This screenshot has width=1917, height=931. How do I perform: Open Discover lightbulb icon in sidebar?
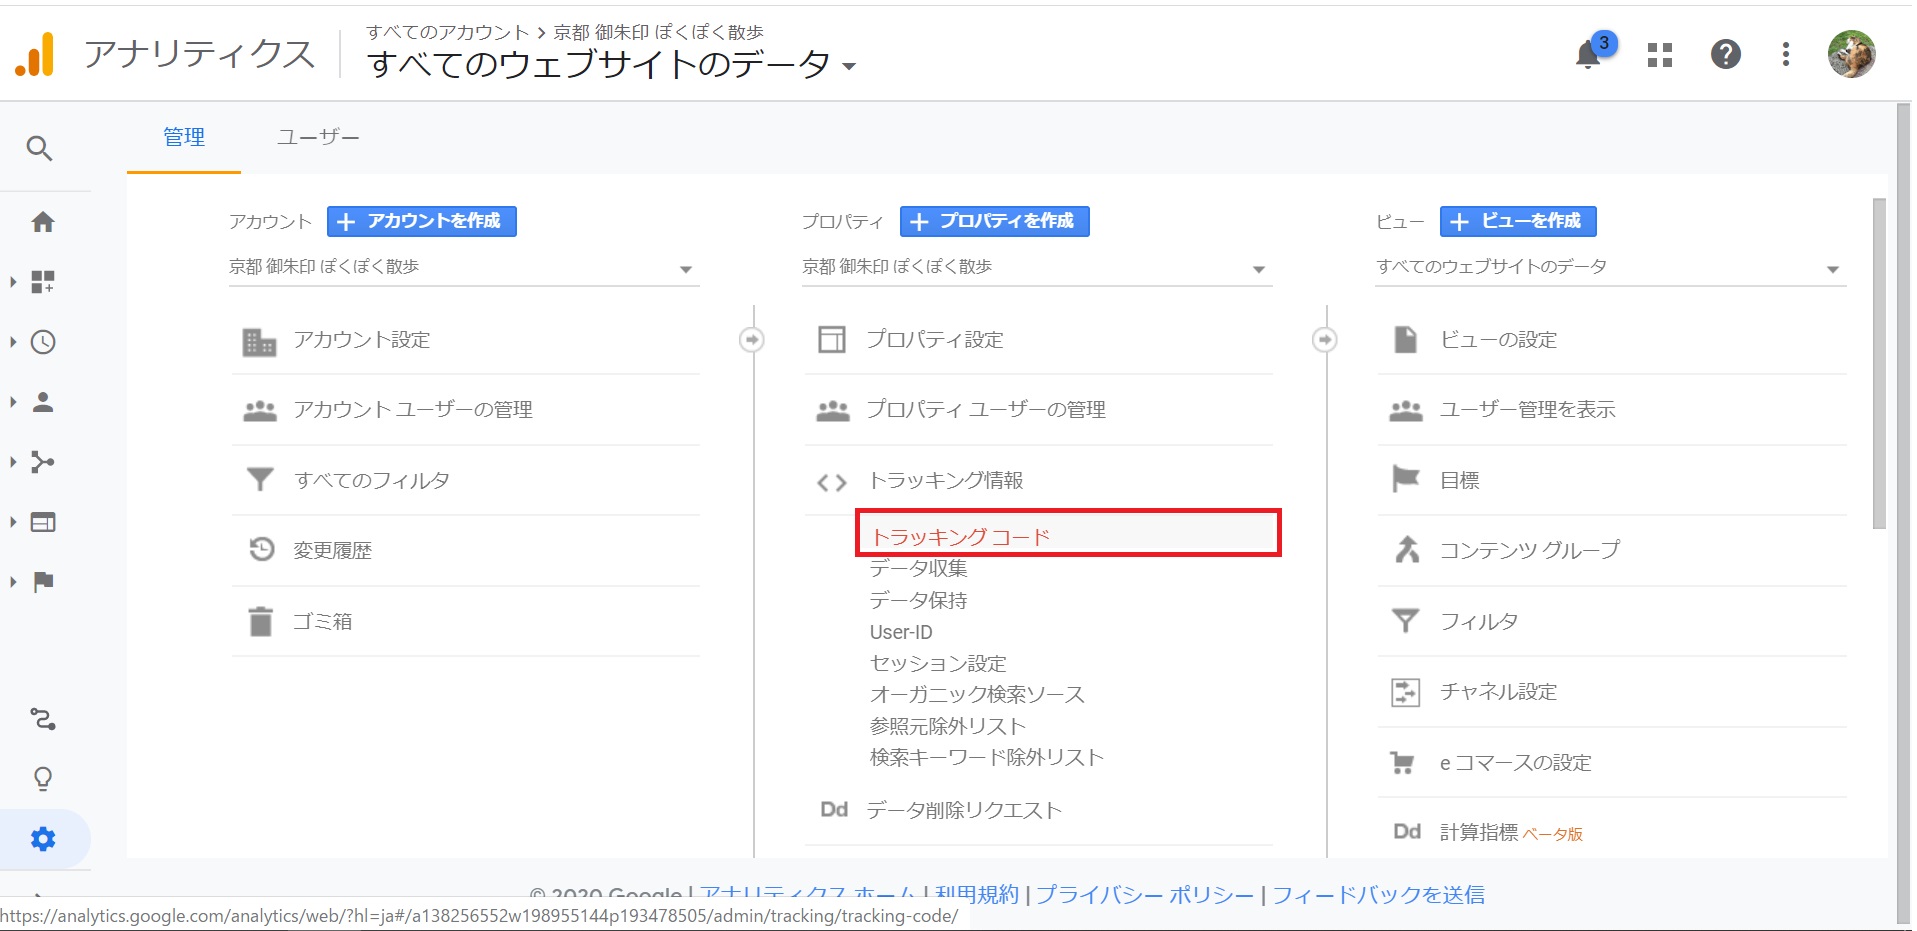tap(43, 779)
